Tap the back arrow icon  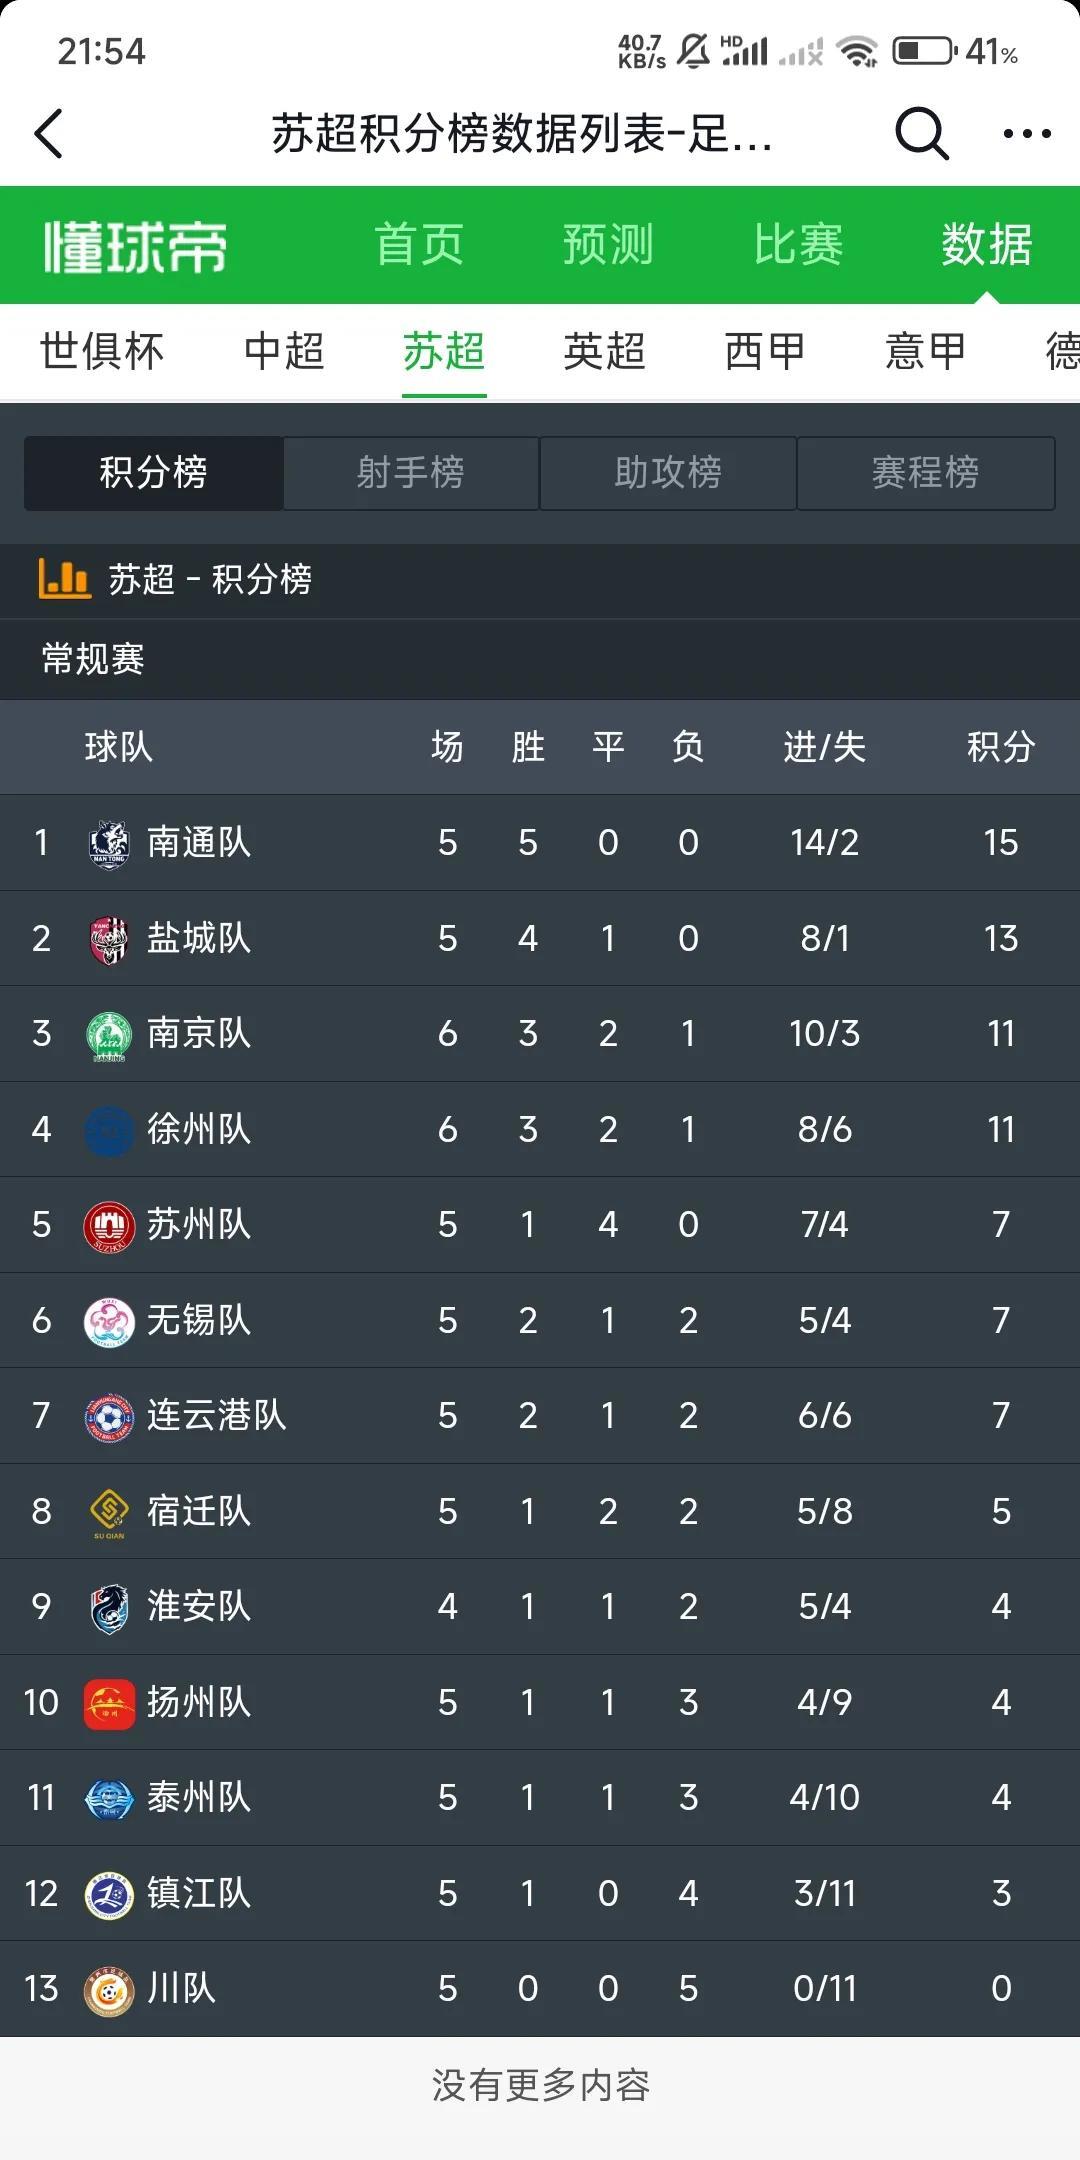[x=49, y=134]
